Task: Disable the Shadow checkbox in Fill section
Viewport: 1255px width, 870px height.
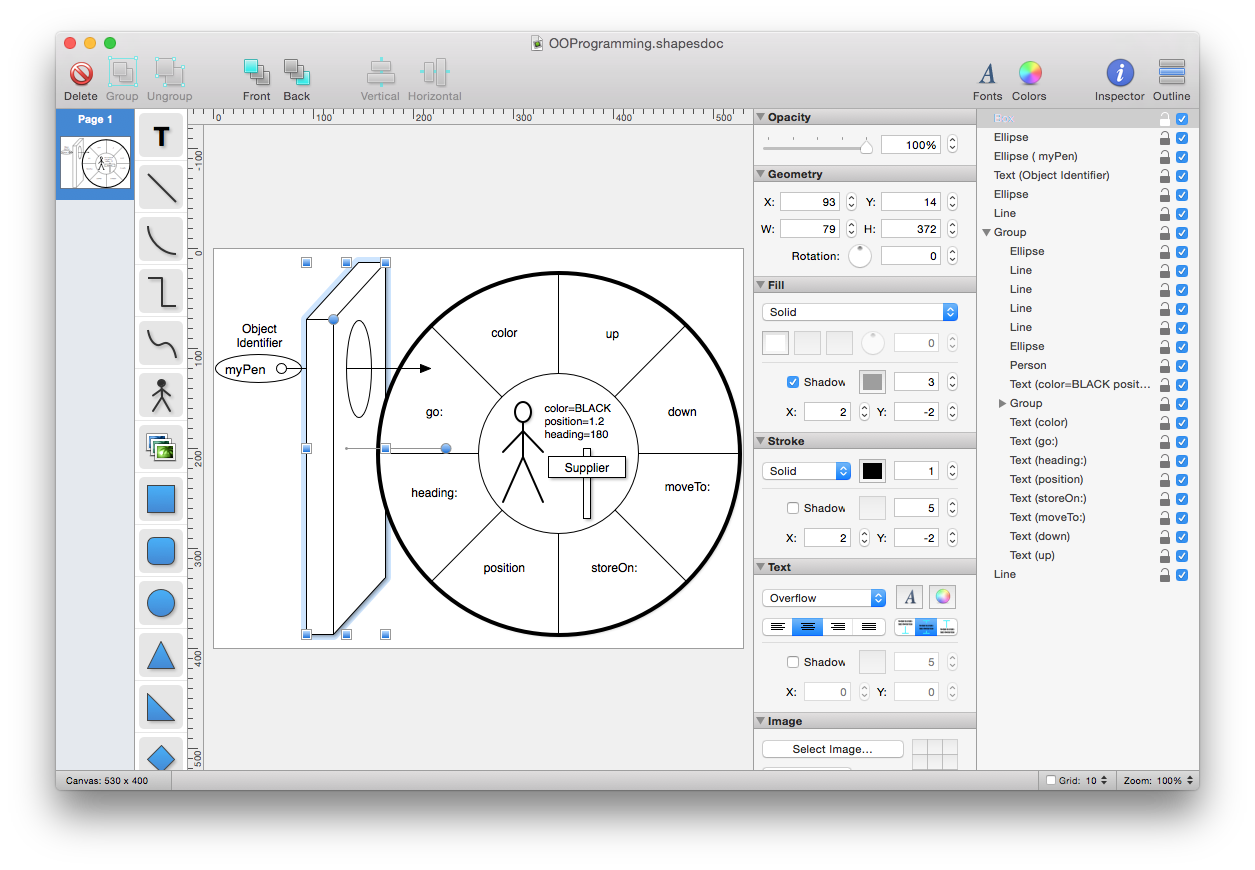Action: [x=795, y=381]
